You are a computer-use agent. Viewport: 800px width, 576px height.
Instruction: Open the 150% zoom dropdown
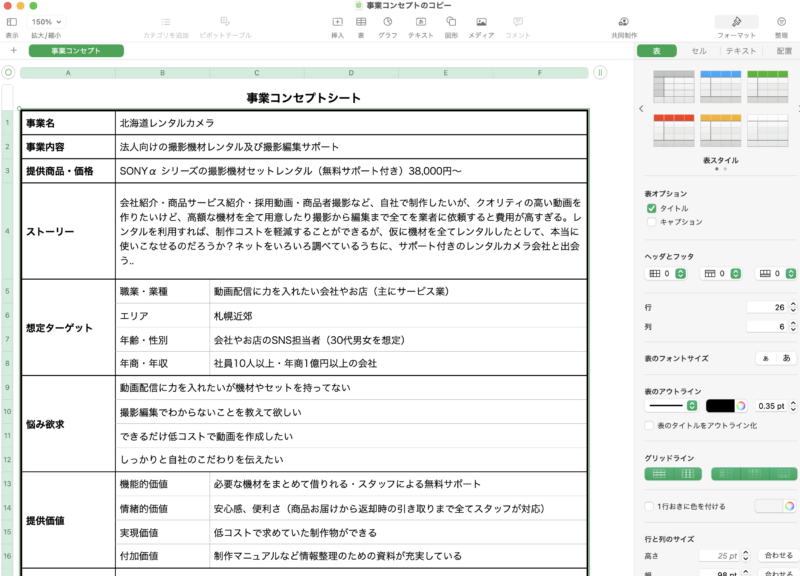click(x=46, y=22)
